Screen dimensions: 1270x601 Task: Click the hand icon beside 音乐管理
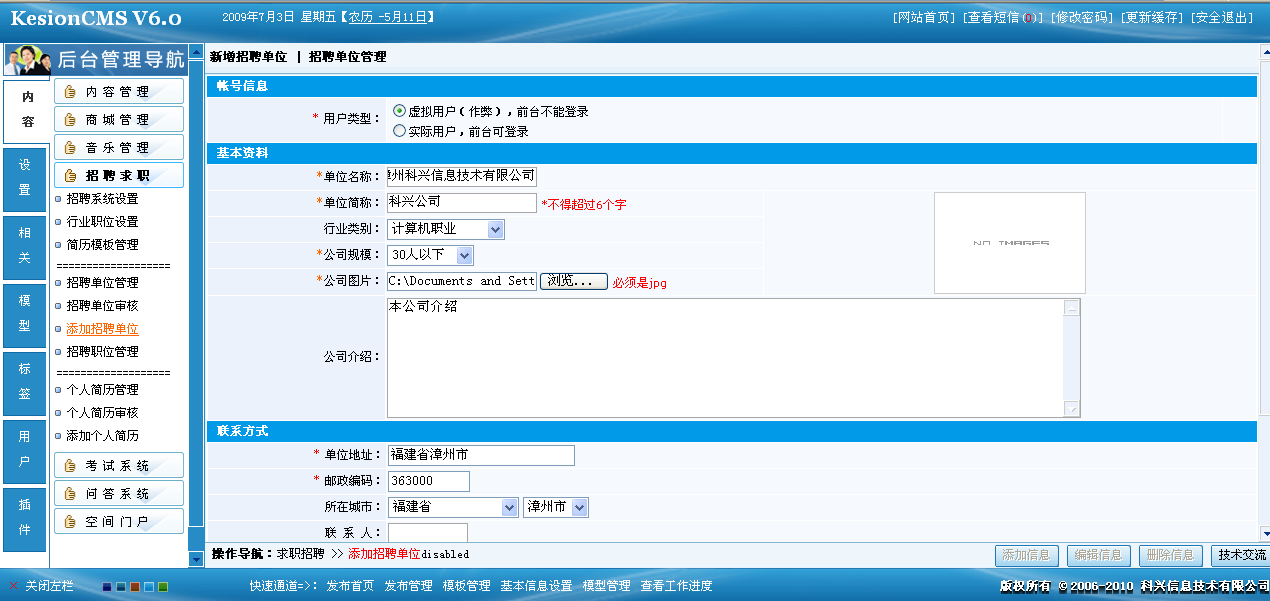[x=70, y=148]
